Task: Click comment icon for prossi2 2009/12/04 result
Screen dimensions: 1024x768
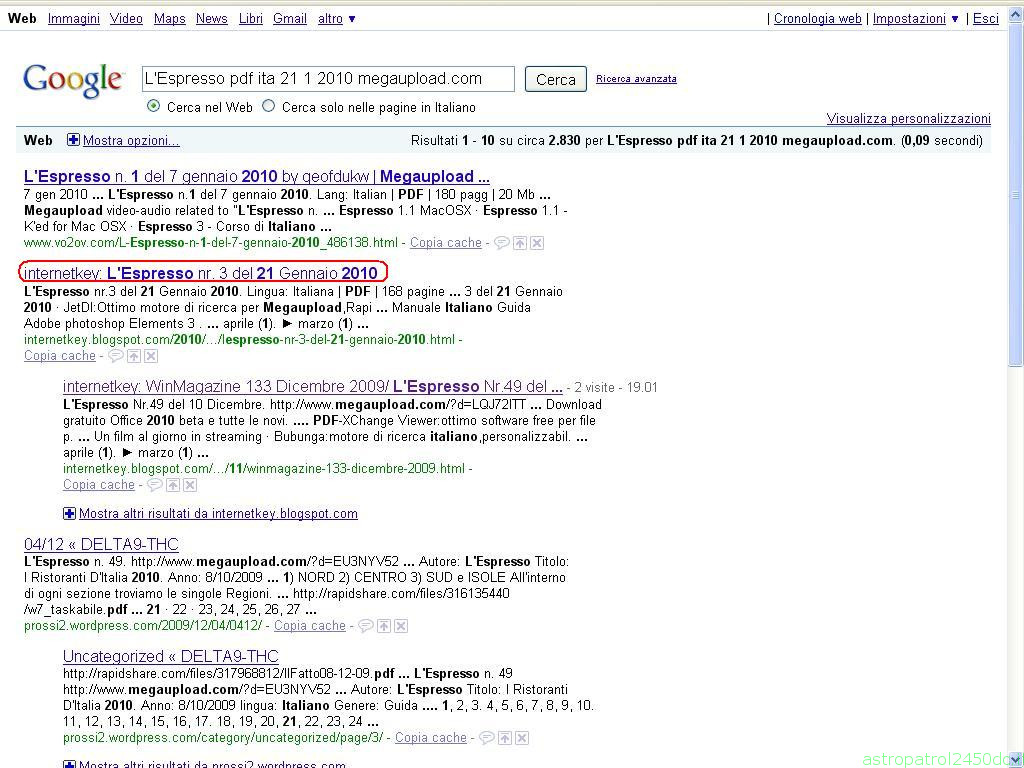Action: (366, 626)
